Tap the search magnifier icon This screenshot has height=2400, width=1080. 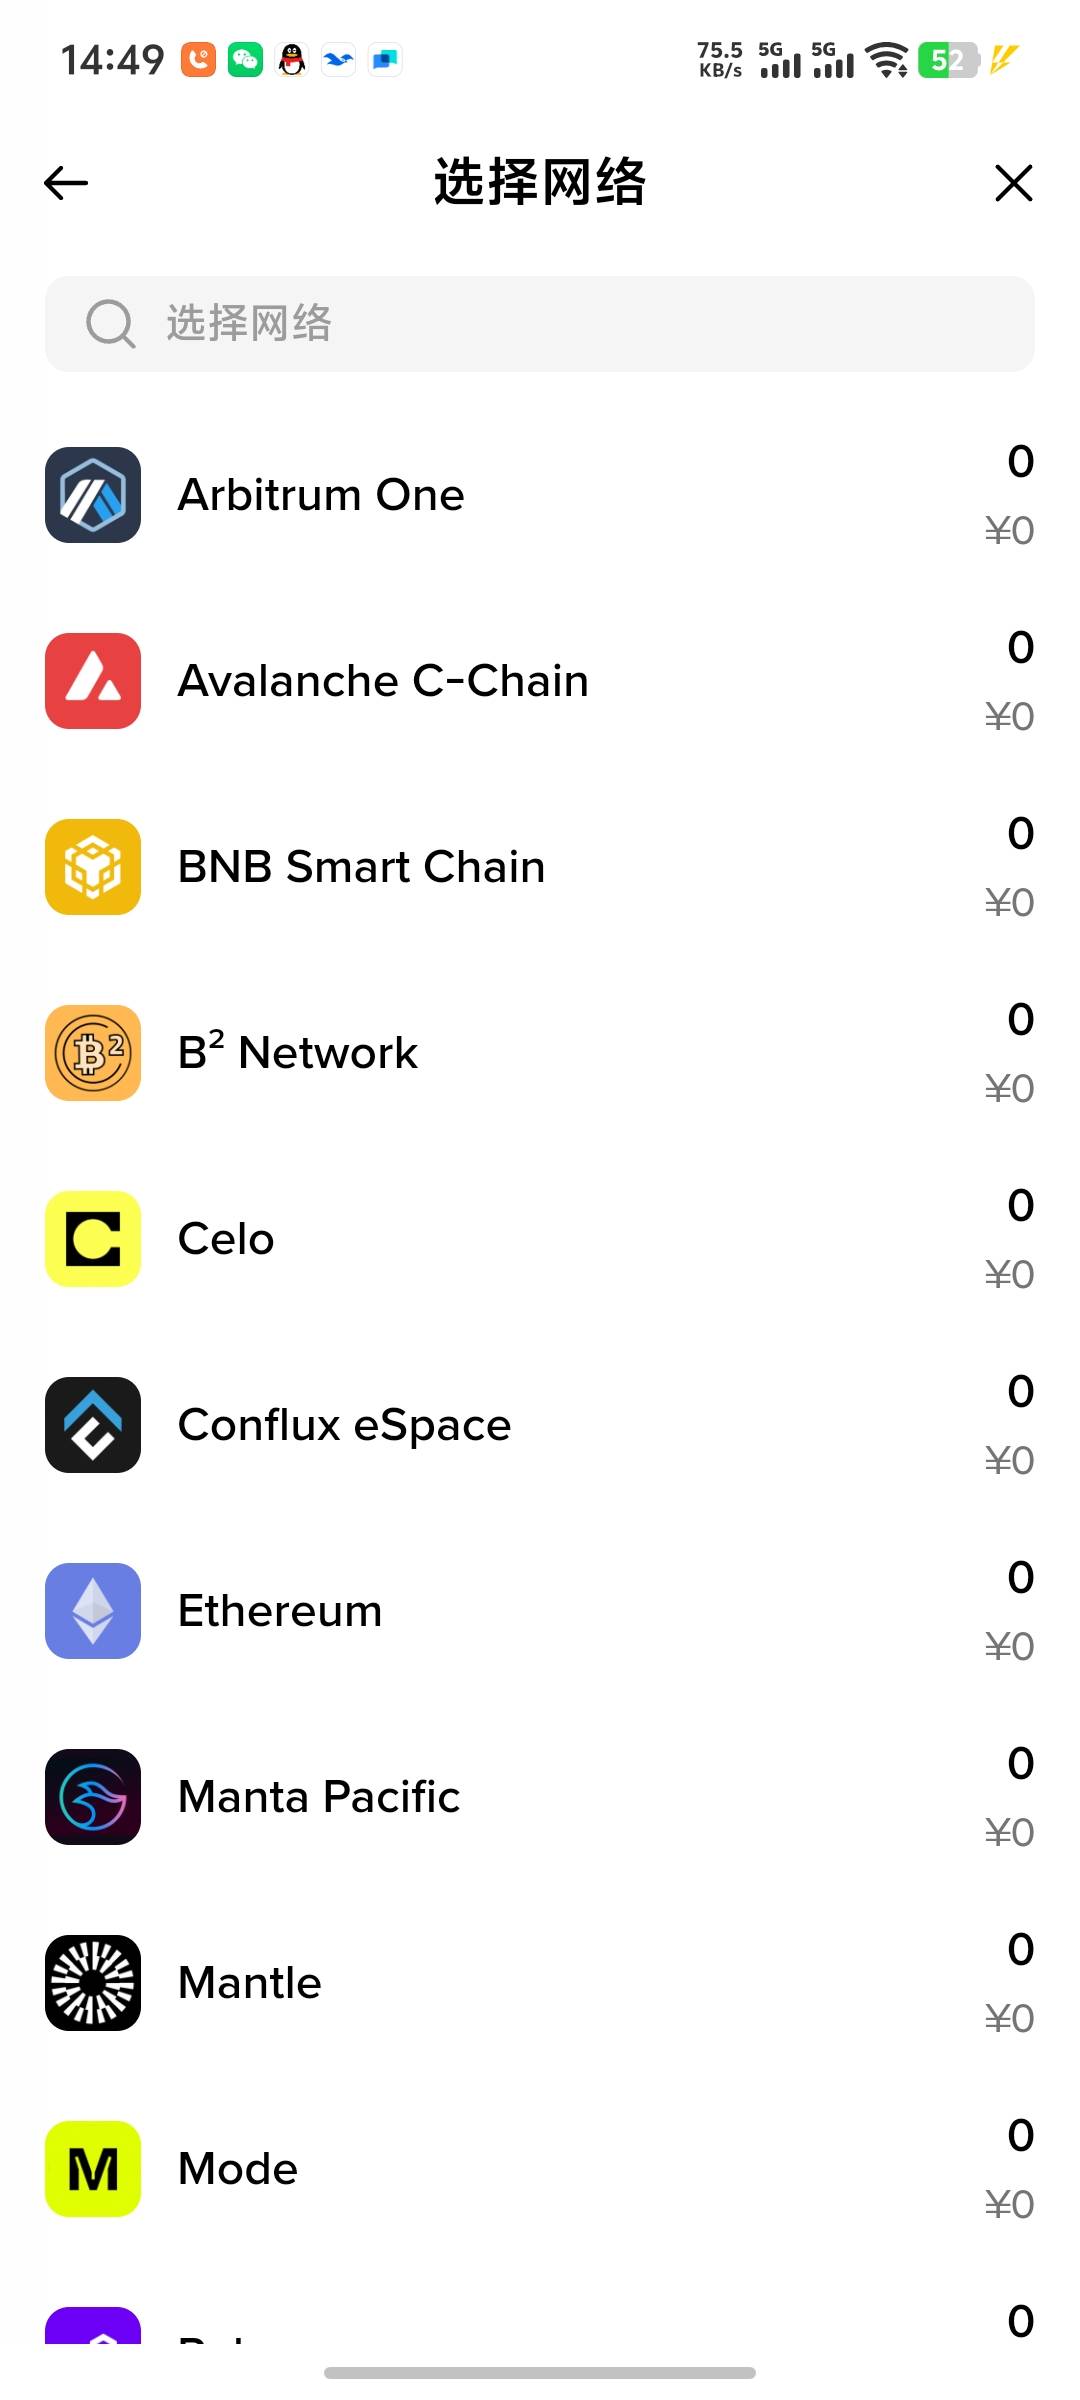109,324
